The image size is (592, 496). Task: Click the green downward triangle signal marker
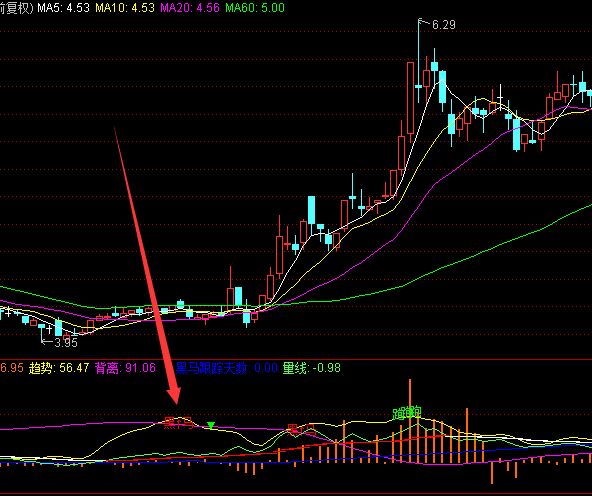(x=211, y=425)
